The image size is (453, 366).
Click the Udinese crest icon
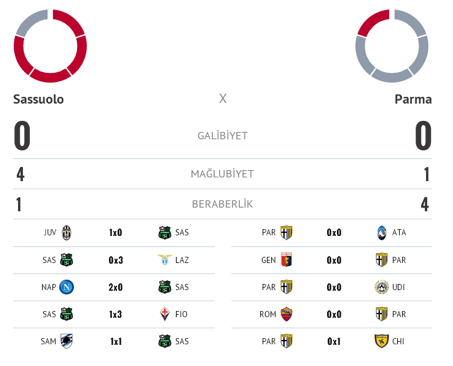point(382,287)
